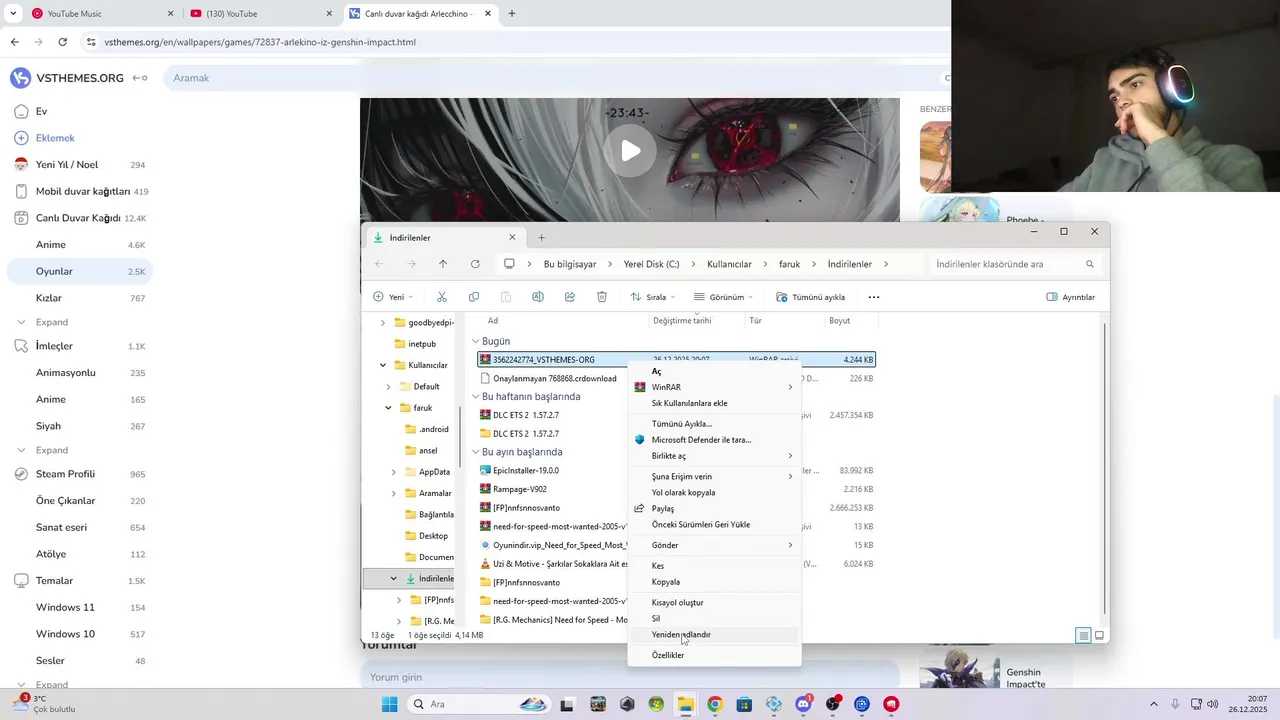This screenshot has height=720, width=1280.
Task: Click Özellikler in context menu
Action: click(x=714, y=655)
